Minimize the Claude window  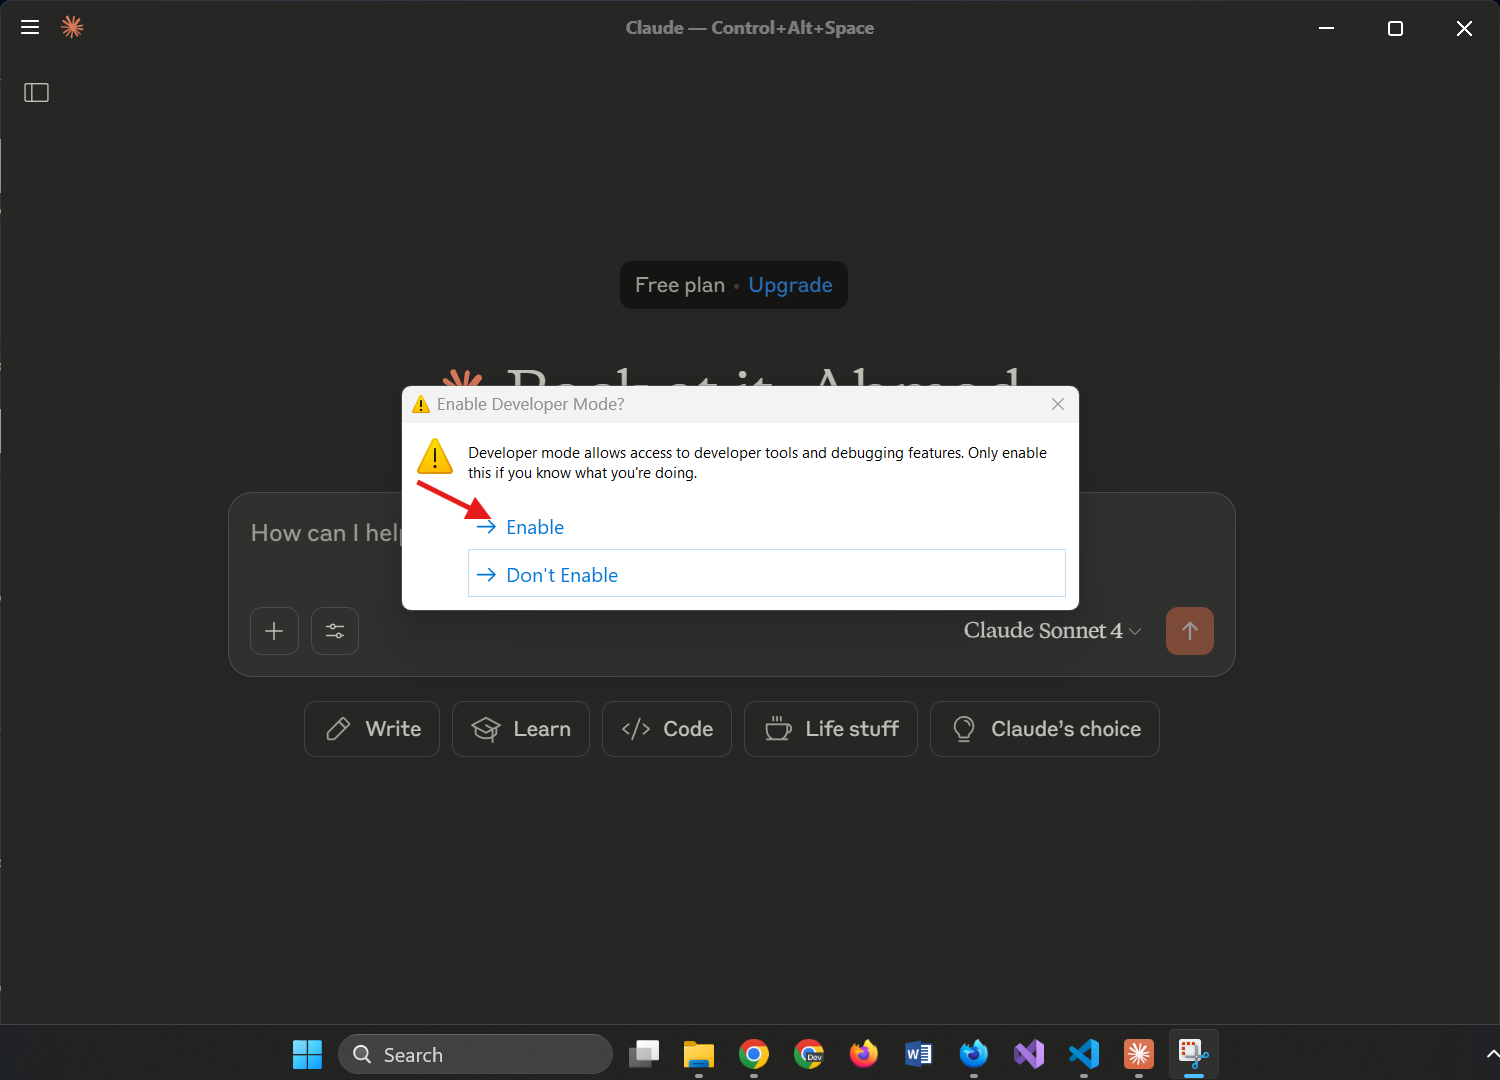tap(1327, 28)
